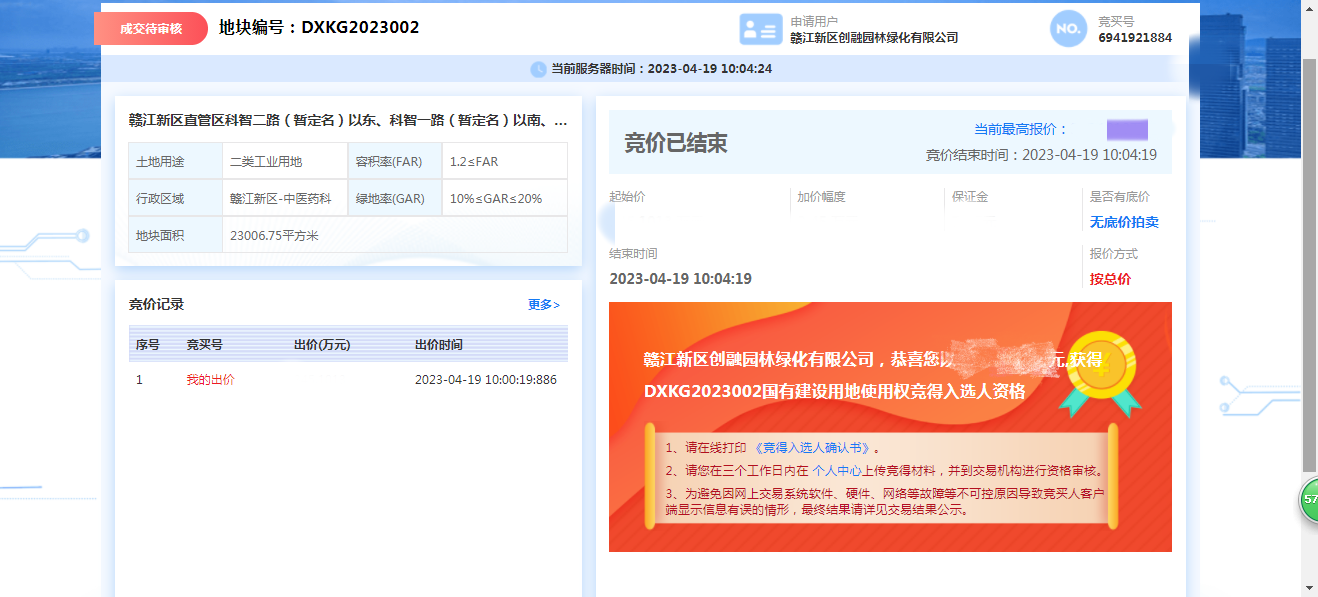
Task: Click the 起始价 label
Action: [x=627, y=197]
